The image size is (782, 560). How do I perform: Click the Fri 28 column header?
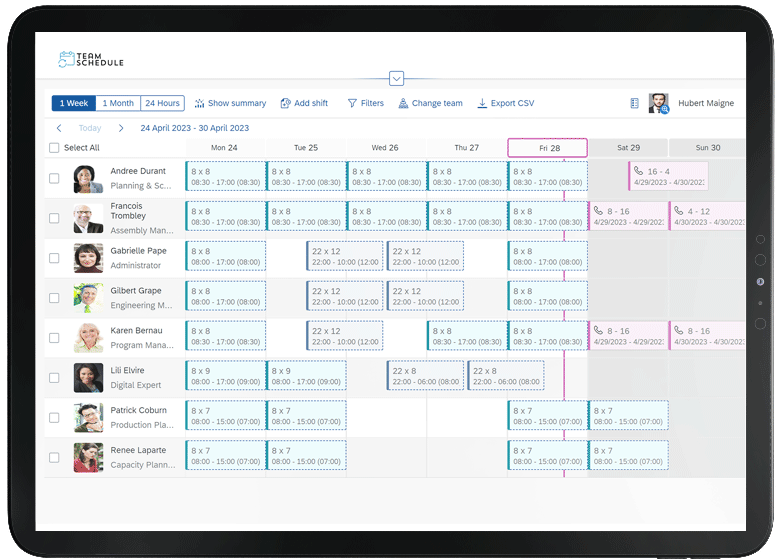[548, 148]
